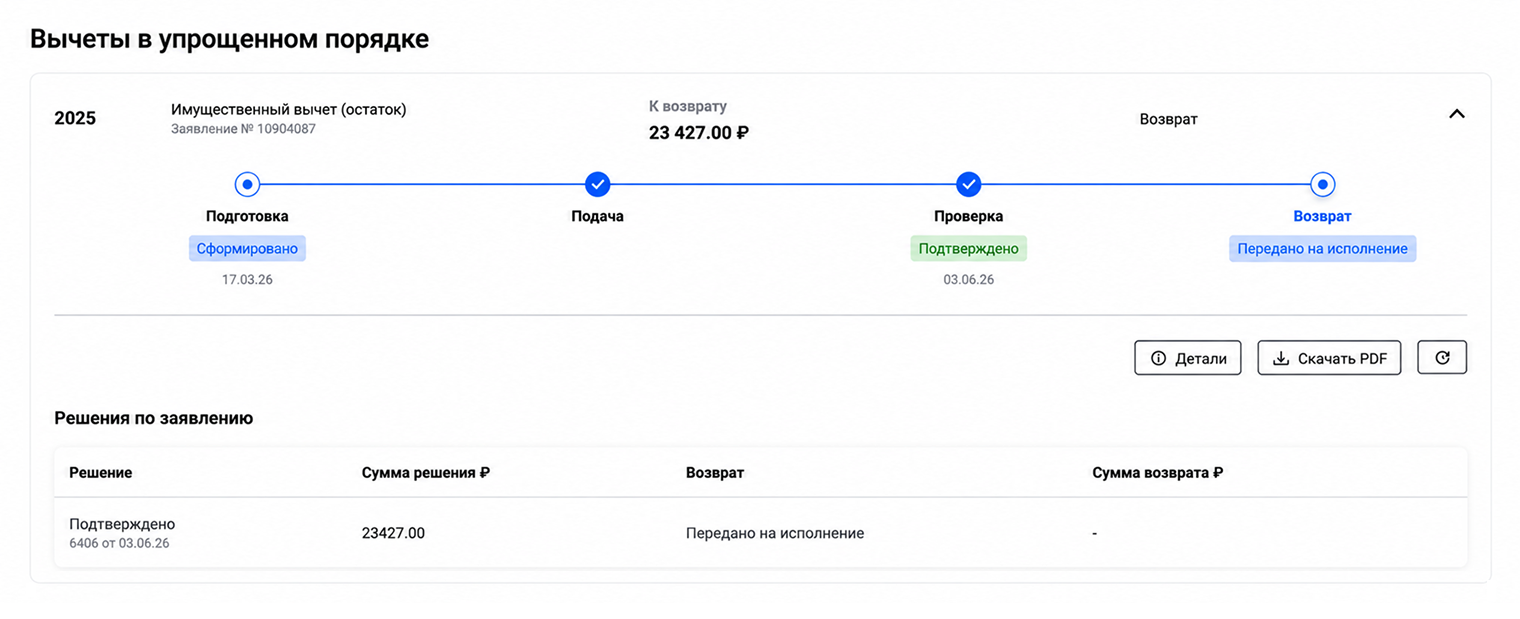Click the Проверка step checkmark circle
Viewport: 1520px width, 619px height.
tap(968, 184)
